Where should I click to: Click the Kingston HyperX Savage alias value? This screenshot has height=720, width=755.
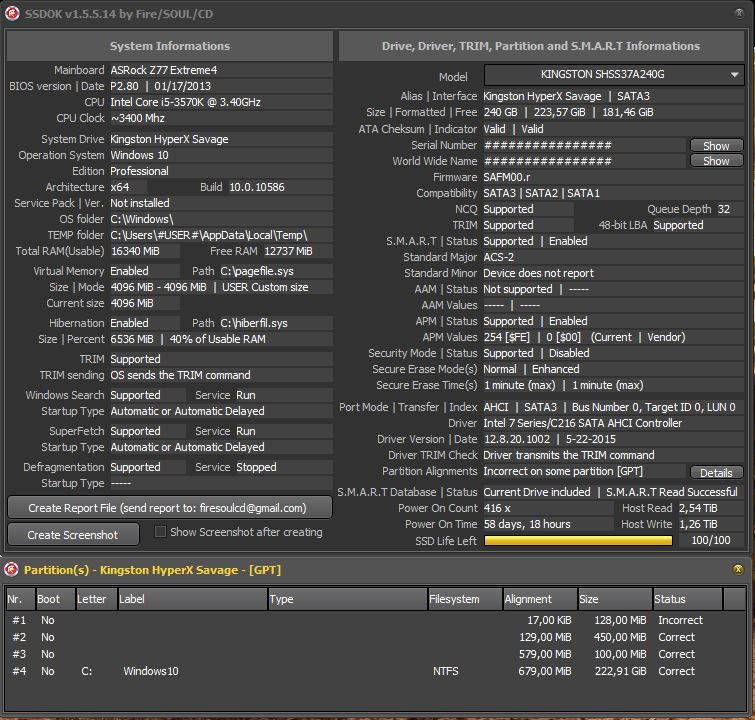[x=542, y=96]
